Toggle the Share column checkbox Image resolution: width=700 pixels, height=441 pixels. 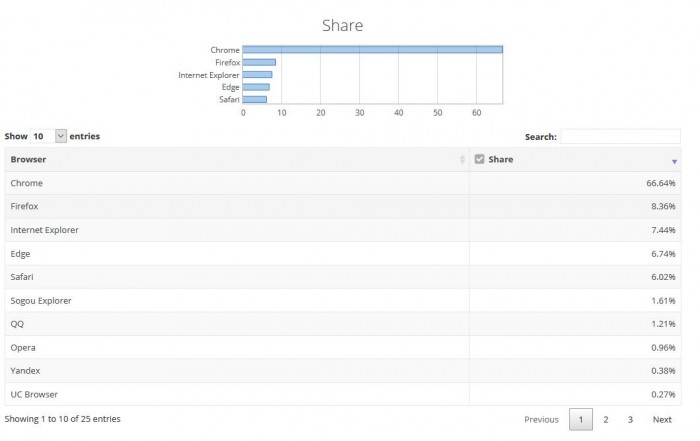[x=479, y=159]
